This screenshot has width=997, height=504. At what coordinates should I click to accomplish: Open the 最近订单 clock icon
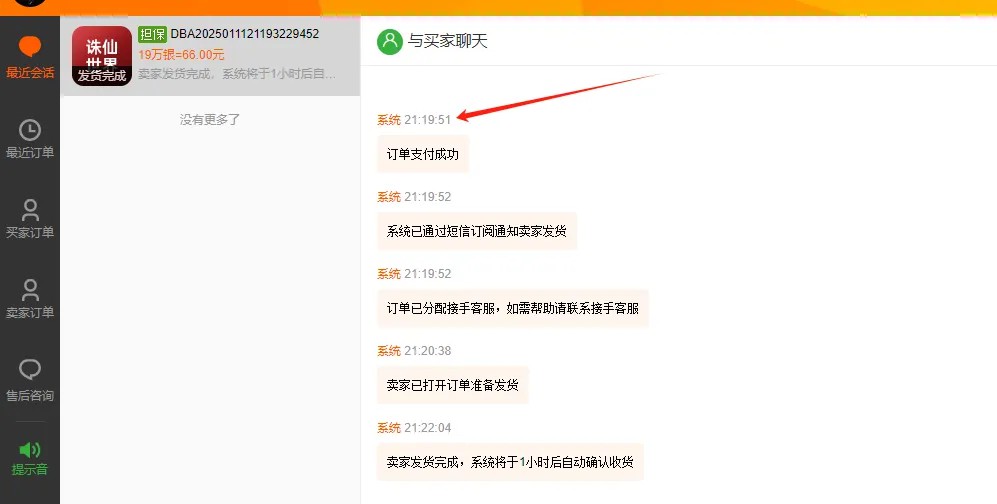tap(30, 130)
